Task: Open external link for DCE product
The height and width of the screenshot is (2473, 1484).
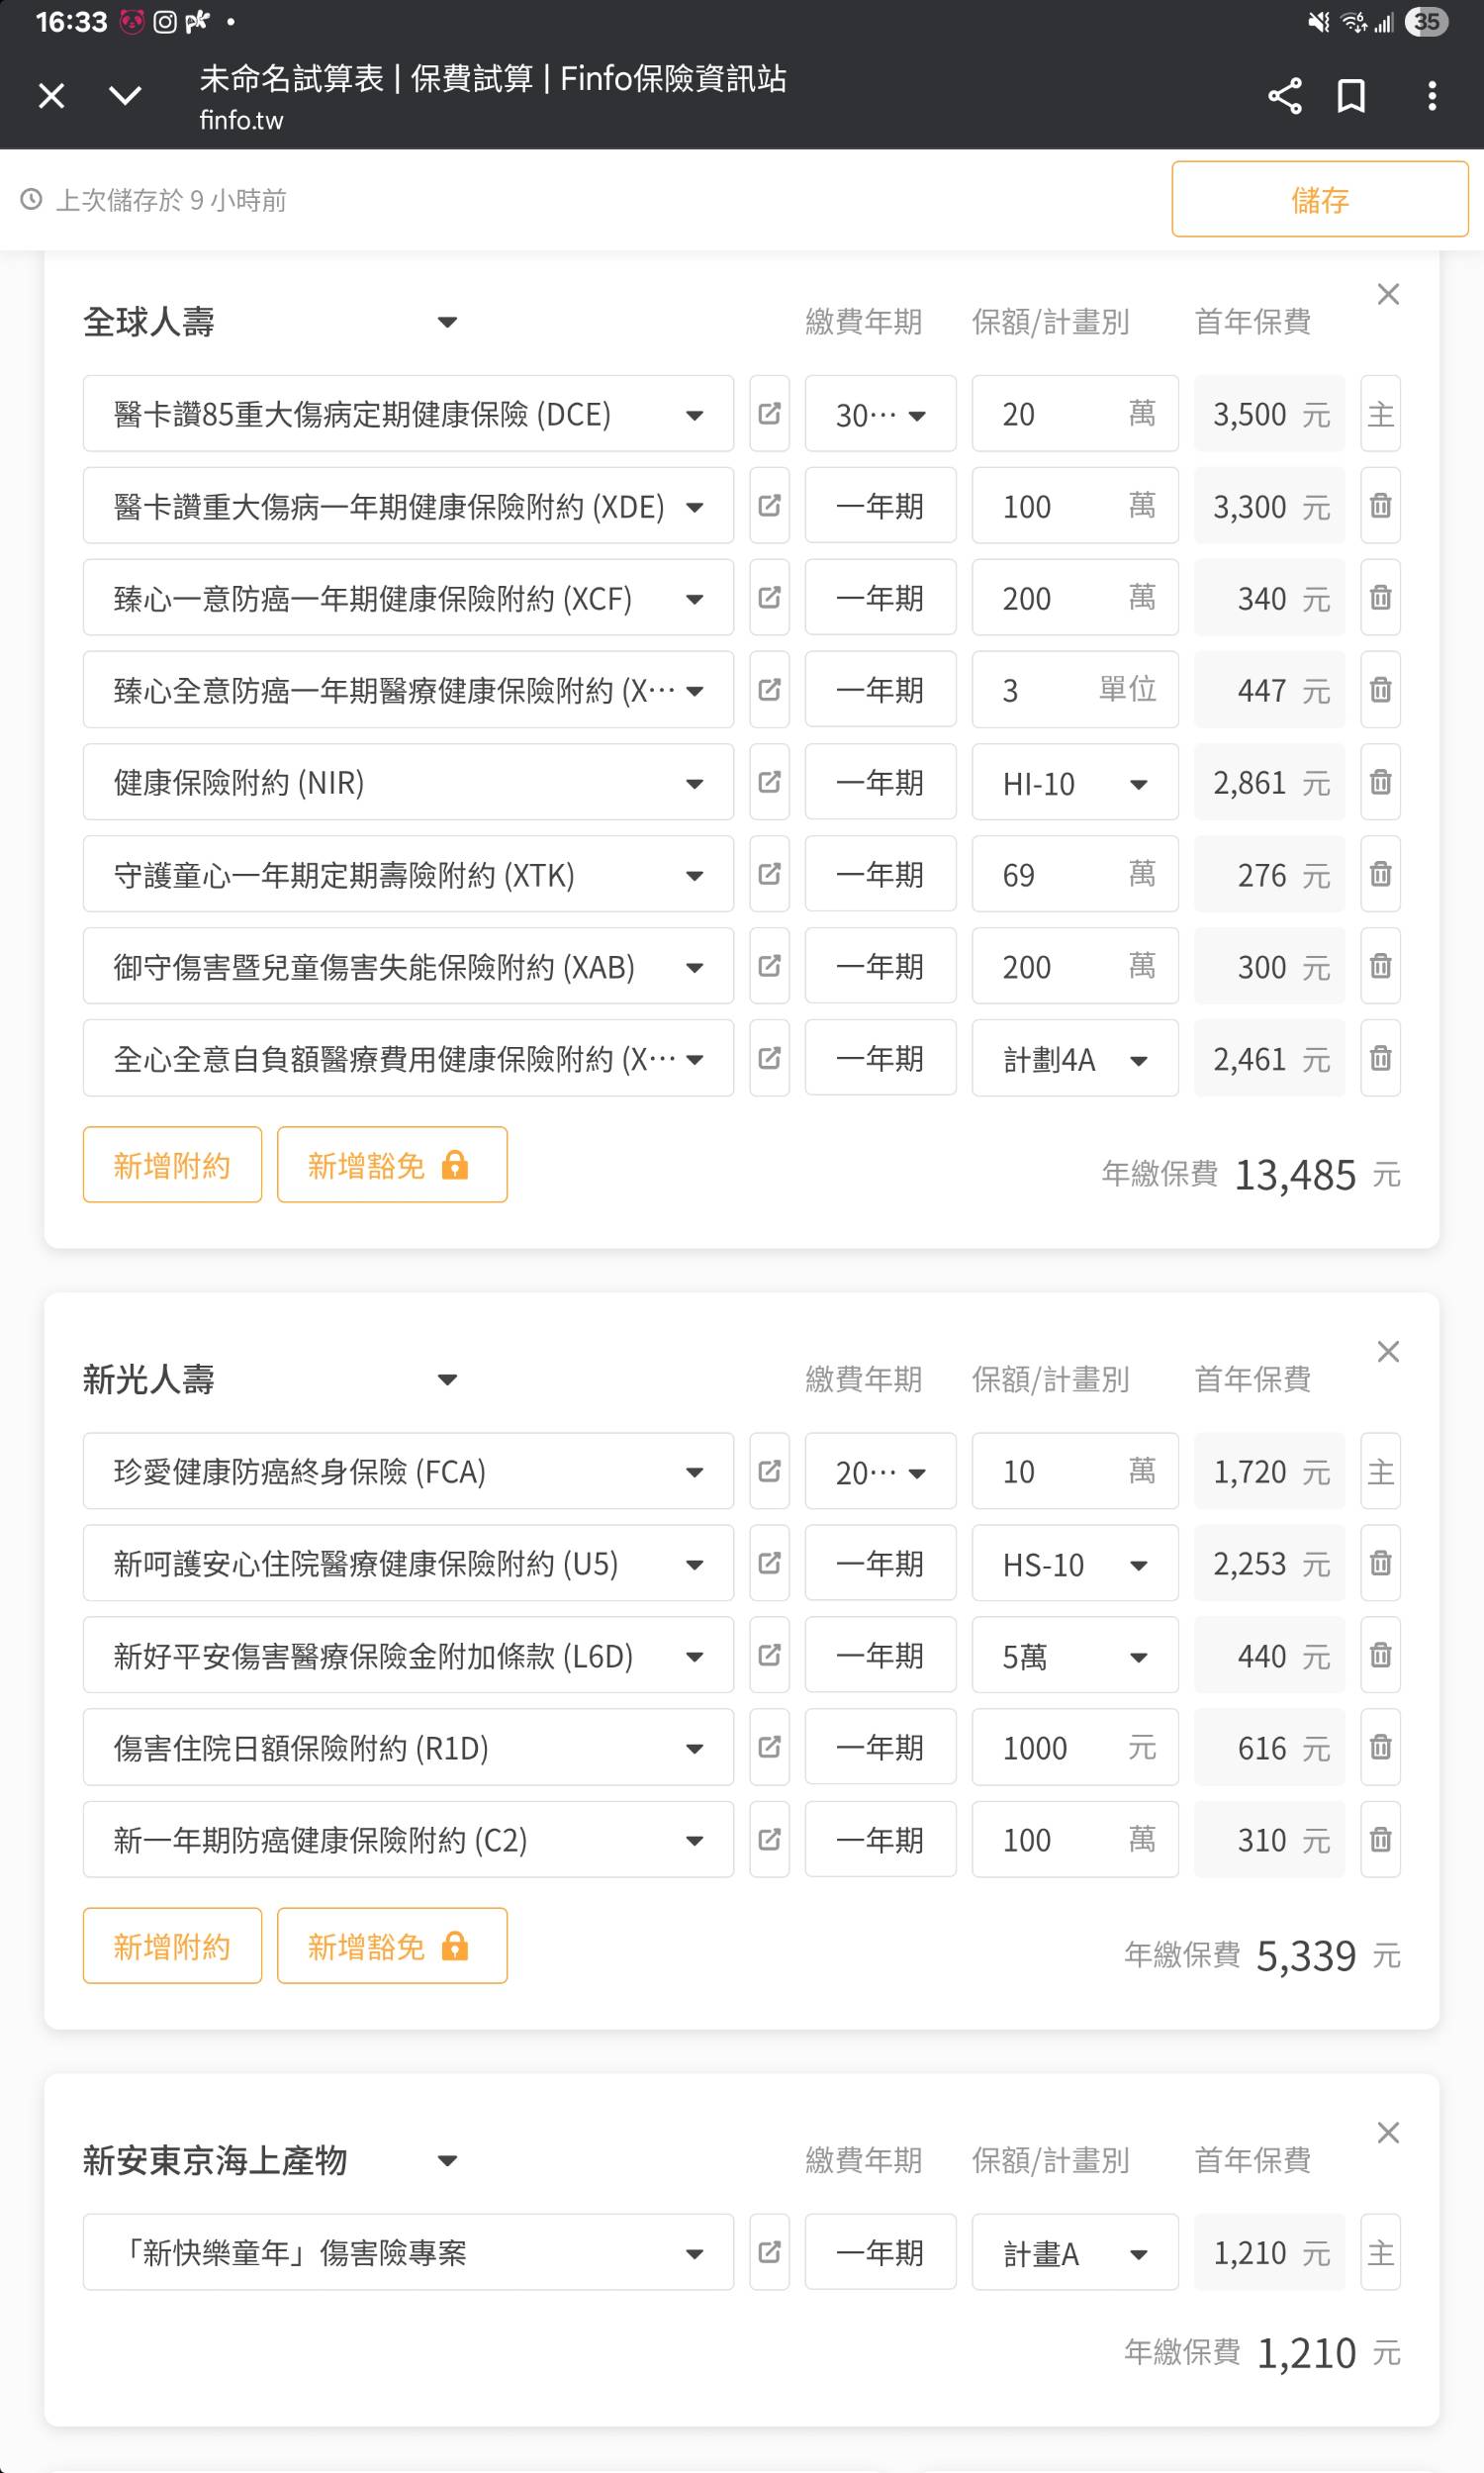Action: click(769, 414)
